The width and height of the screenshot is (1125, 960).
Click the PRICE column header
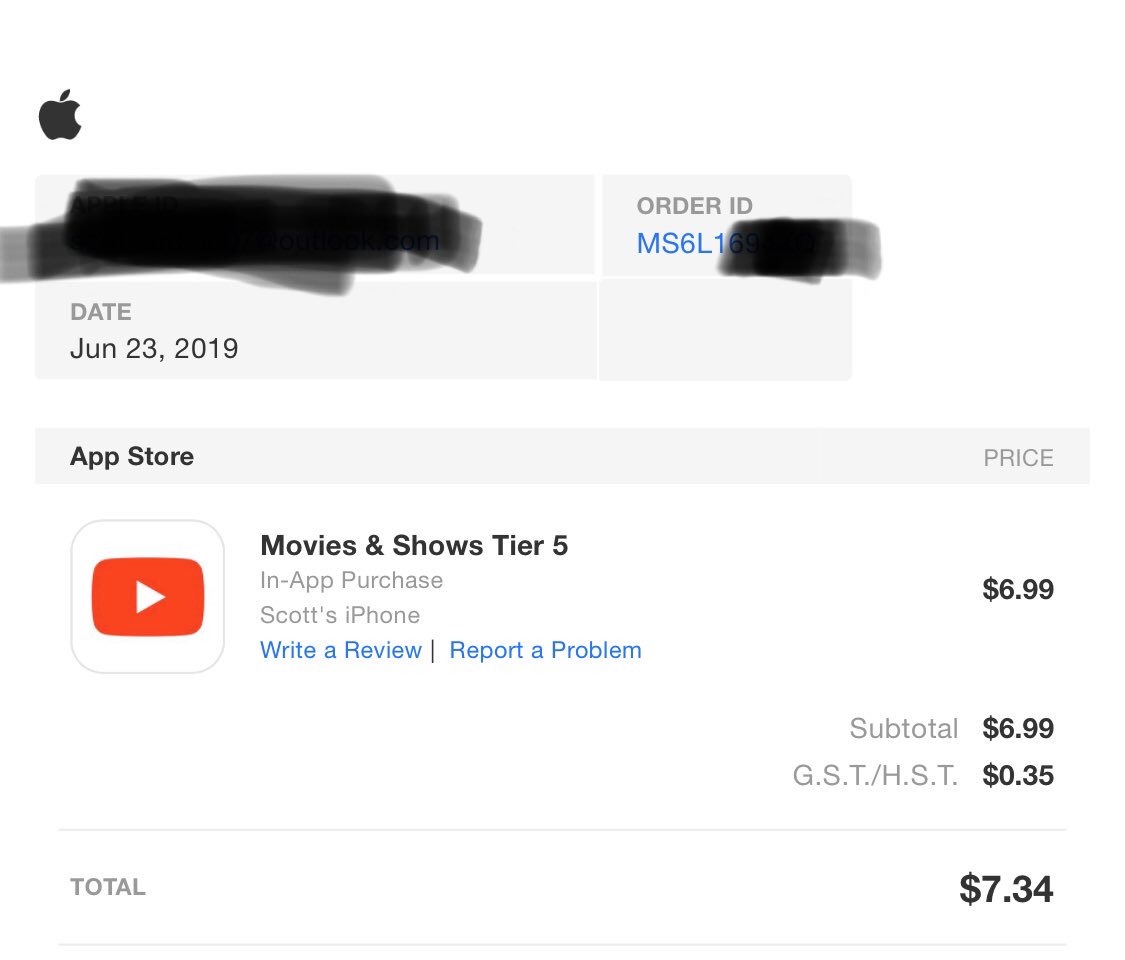tap(1018, 458)
